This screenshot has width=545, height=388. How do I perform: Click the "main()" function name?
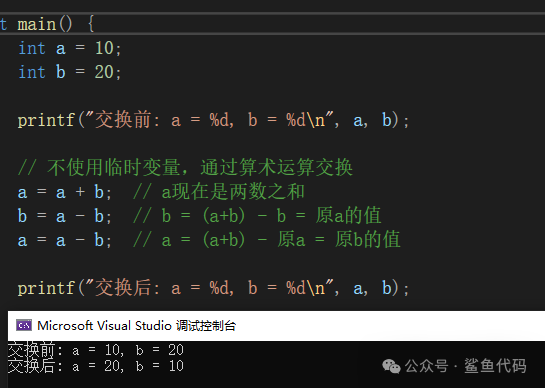(x=45, y=24)
